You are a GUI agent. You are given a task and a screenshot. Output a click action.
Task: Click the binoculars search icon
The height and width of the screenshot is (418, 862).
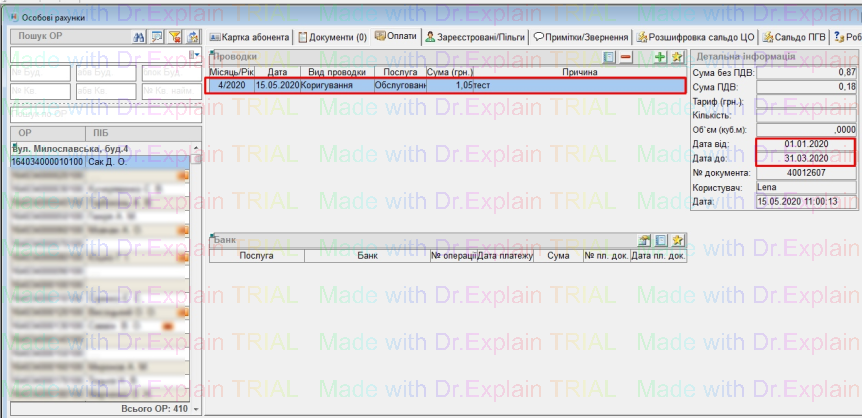tap(139, 37)
